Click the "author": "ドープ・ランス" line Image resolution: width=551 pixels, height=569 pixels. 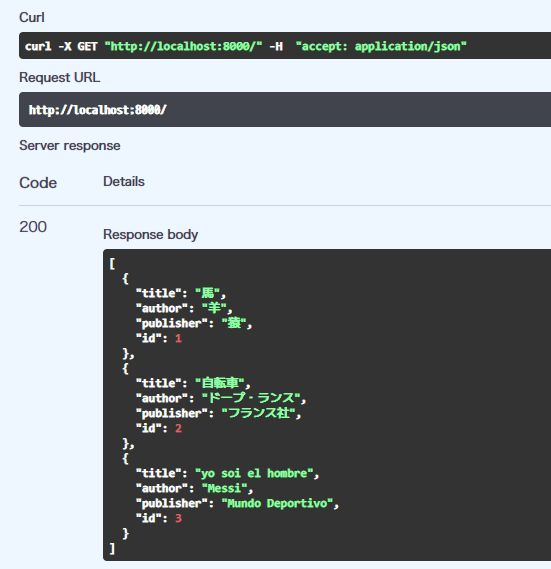tap(221, 398)
